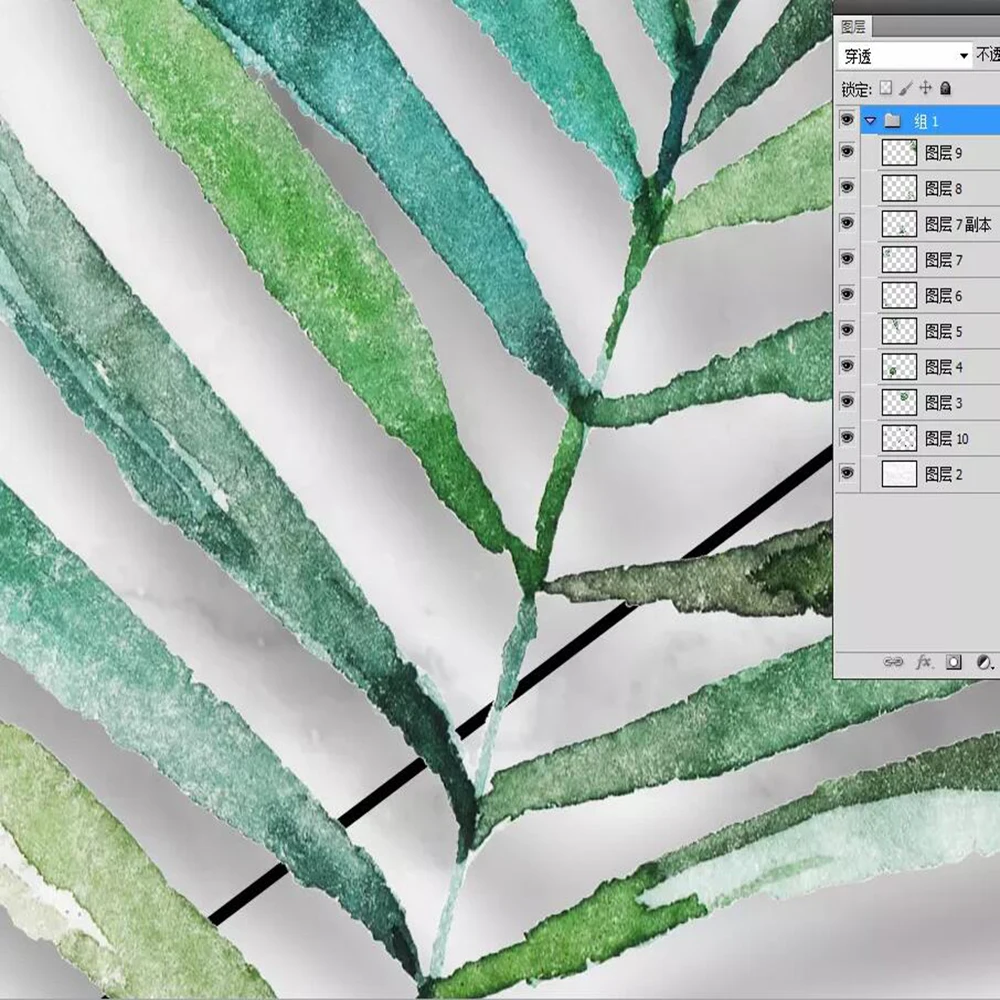
Task: Click the lock image pixels brush icon
Action: (906, 88)
